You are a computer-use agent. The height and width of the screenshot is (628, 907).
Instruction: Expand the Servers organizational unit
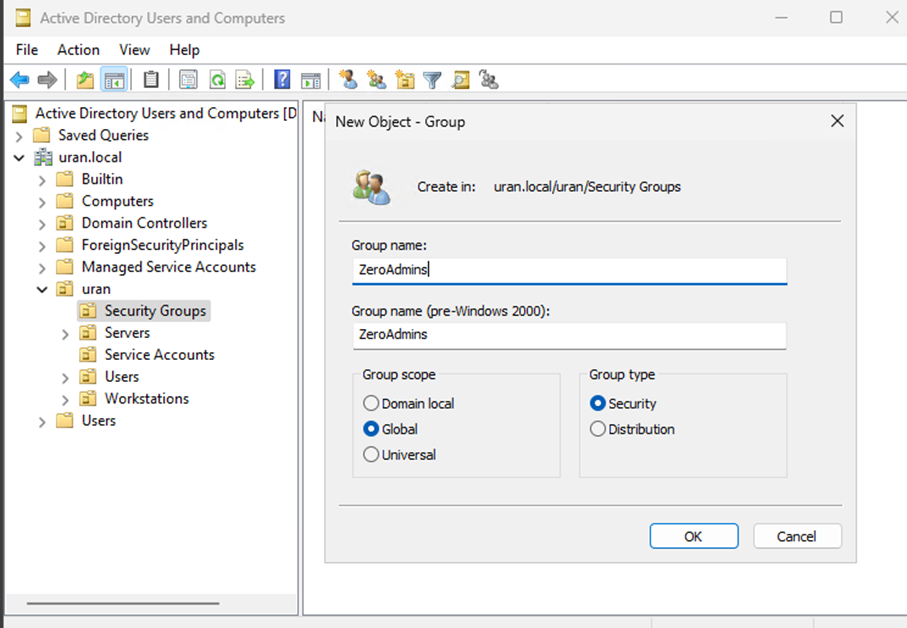(65, 334)
